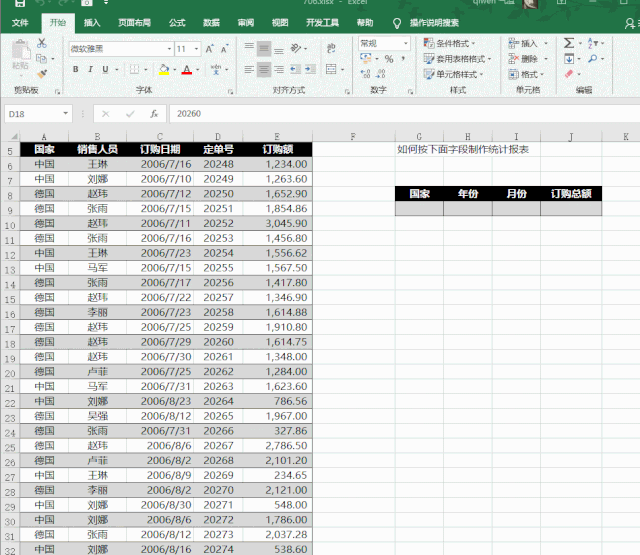Switch to the 数据 Data tab
Viewport: 640px width, 555px height.
click(211, 23)
